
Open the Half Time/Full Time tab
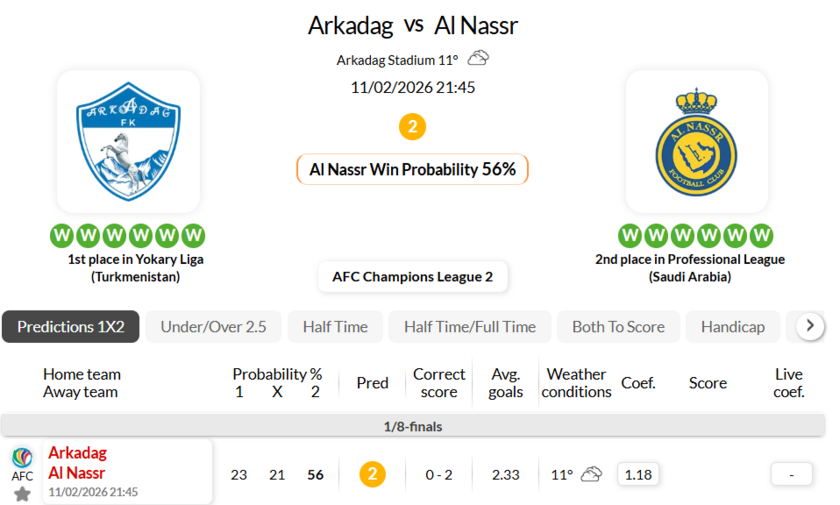click(x=469, y=327)
